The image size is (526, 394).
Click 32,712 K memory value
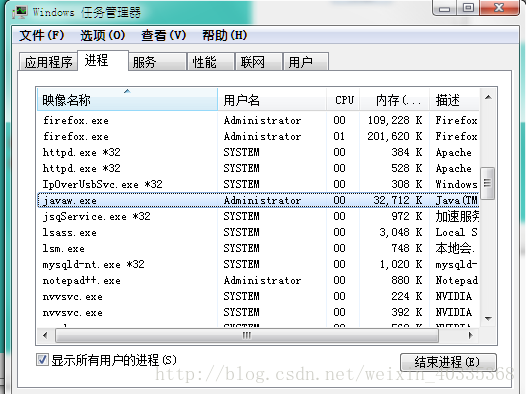coord(398,201)
